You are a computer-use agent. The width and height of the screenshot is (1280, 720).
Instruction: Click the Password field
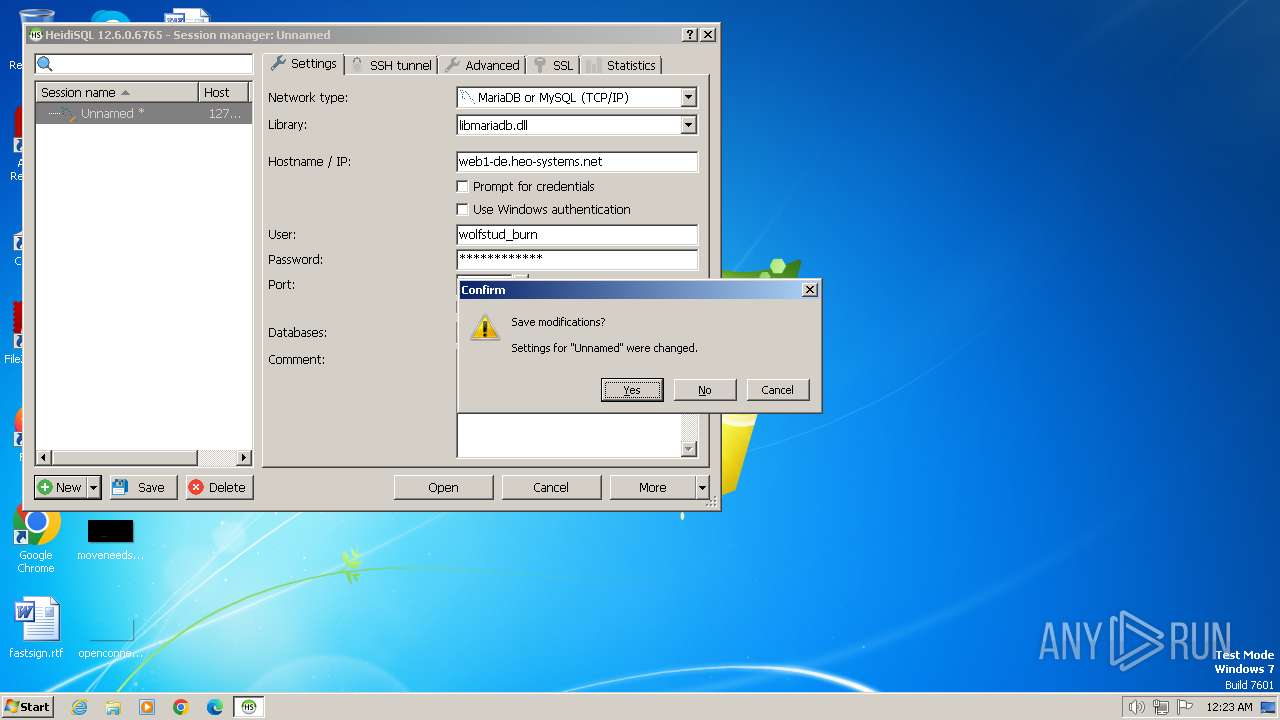(x=577, y=259)
